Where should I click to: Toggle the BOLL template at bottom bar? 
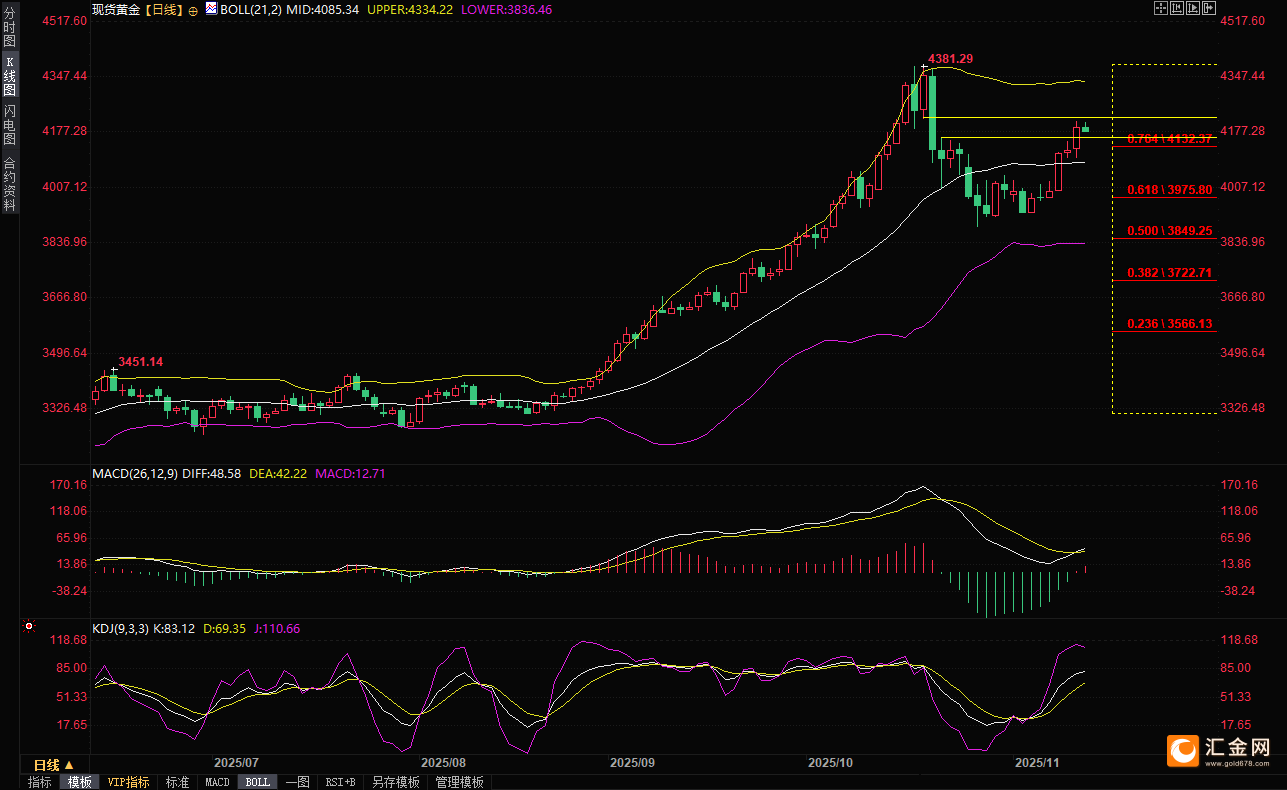pos(257,782)
